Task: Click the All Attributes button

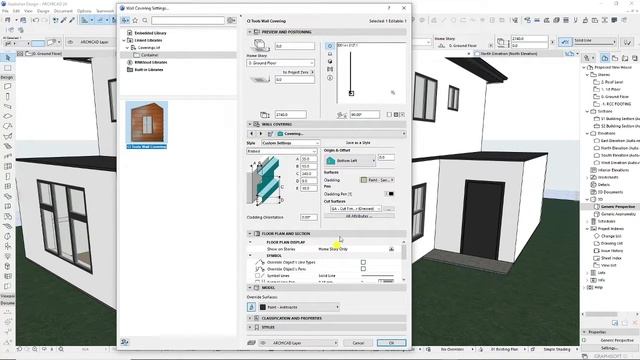Action: coord(359,216)
